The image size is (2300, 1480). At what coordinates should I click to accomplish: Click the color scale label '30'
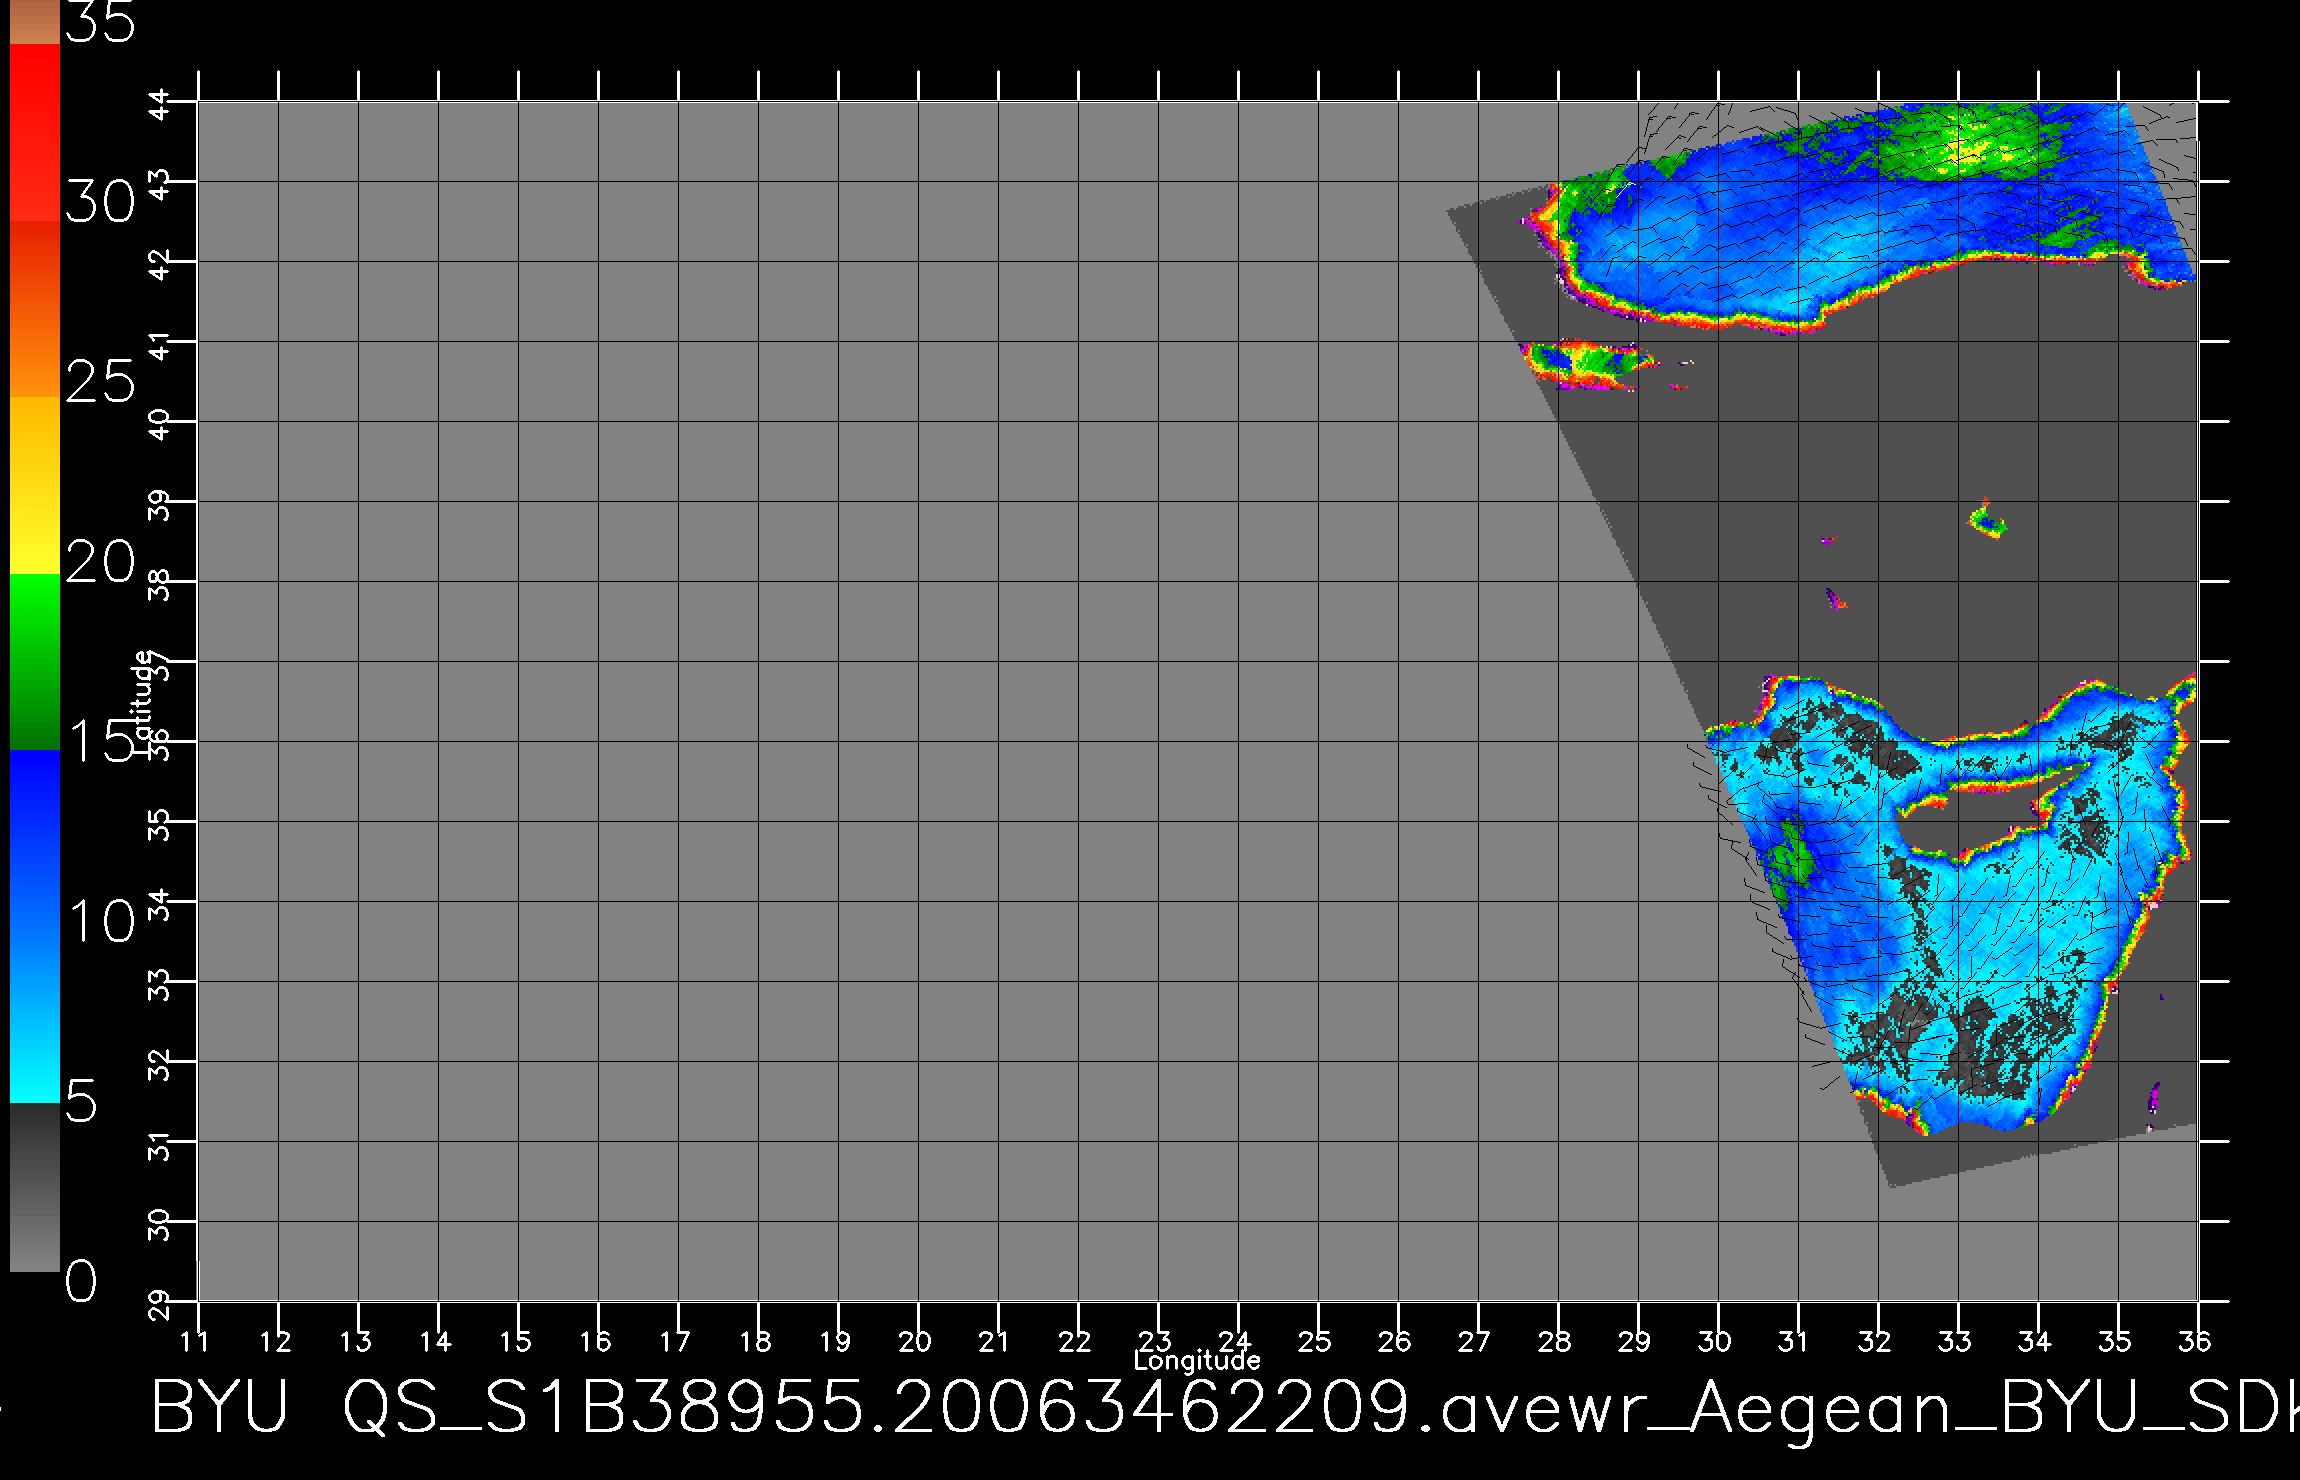100,203
